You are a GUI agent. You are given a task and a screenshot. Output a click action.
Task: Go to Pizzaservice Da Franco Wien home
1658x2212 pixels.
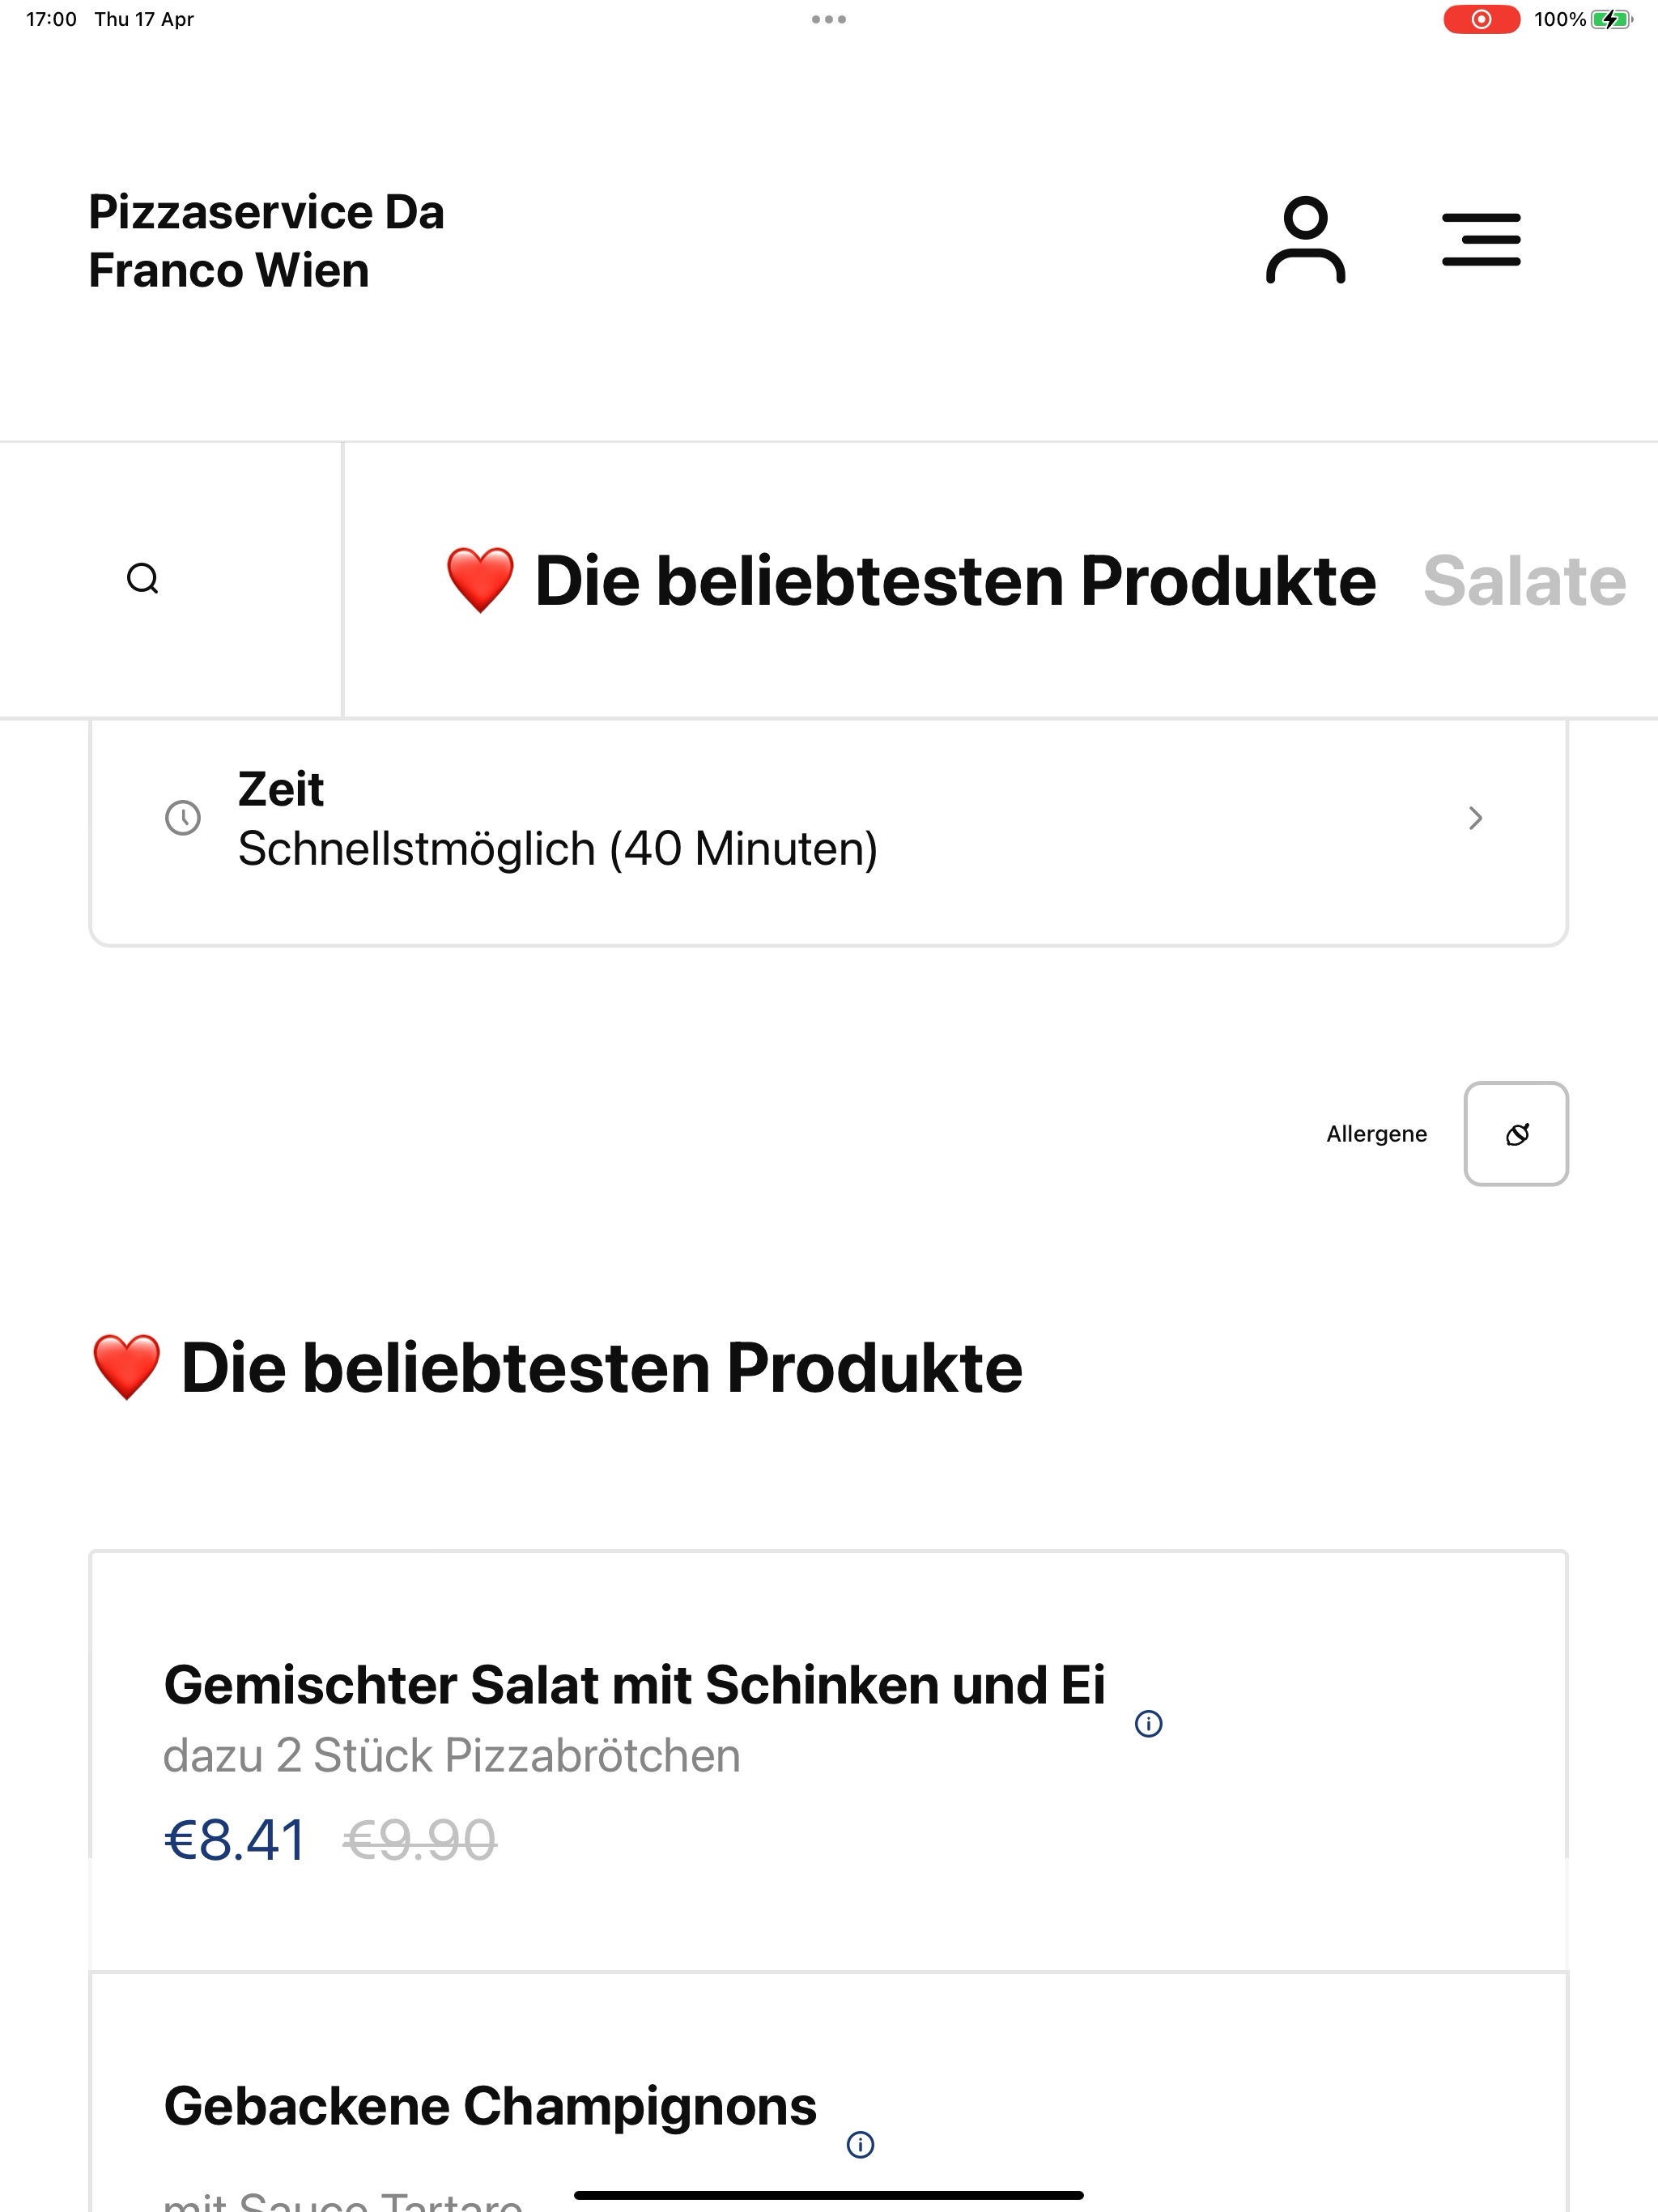click(x=266, y=241)
